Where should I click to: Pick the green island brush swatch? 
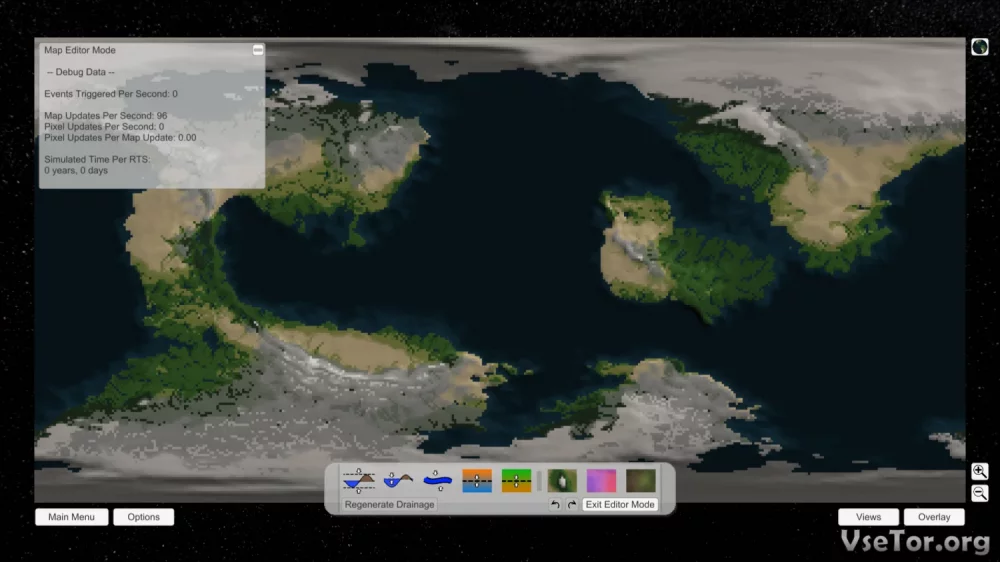(x=562, y=481)
